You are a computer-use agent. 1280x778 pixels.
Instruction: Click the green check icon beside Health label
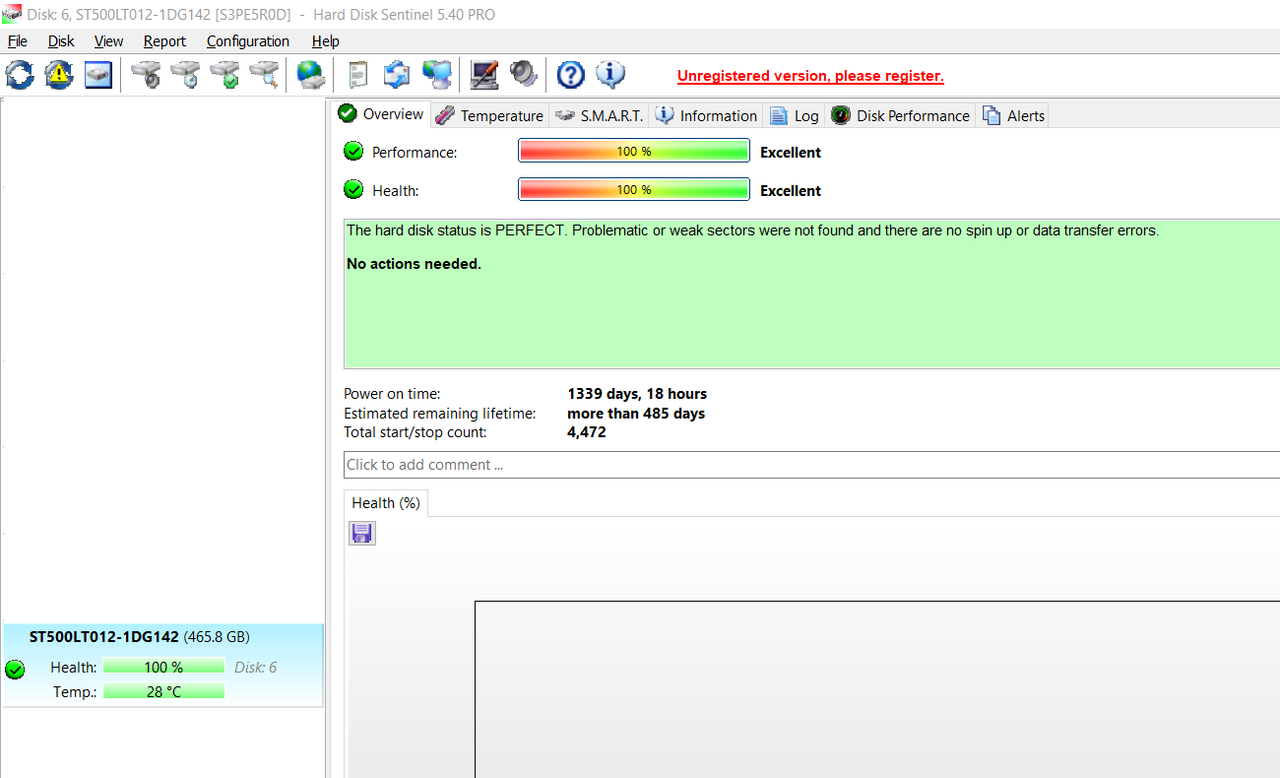pyautogui.click(x=353, y=189)
